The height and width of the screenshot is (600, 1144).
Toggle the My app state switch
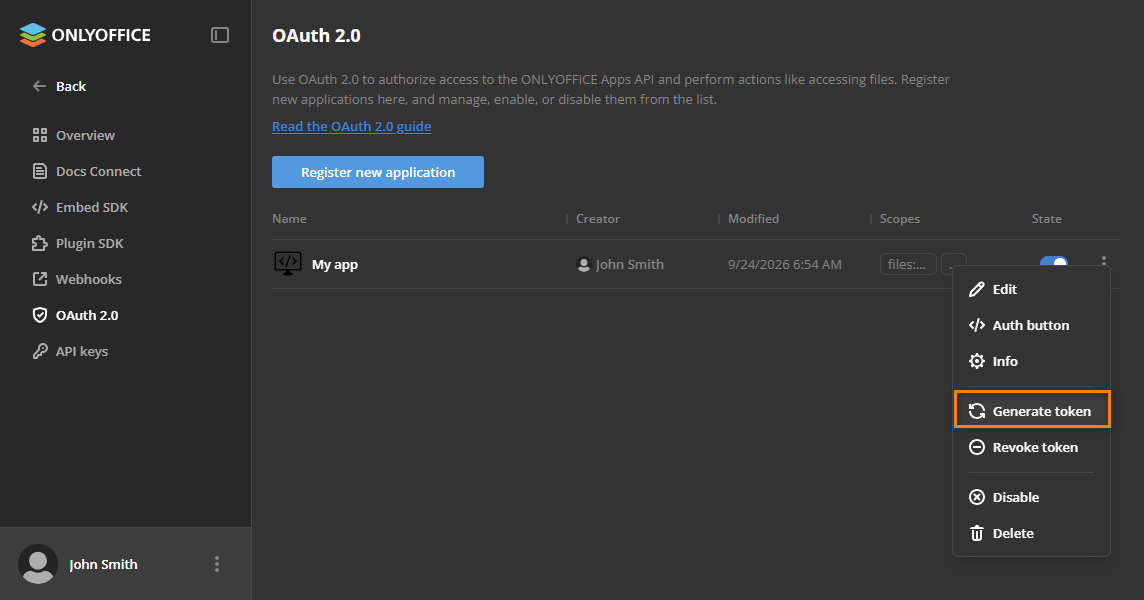pos(1054,261)
